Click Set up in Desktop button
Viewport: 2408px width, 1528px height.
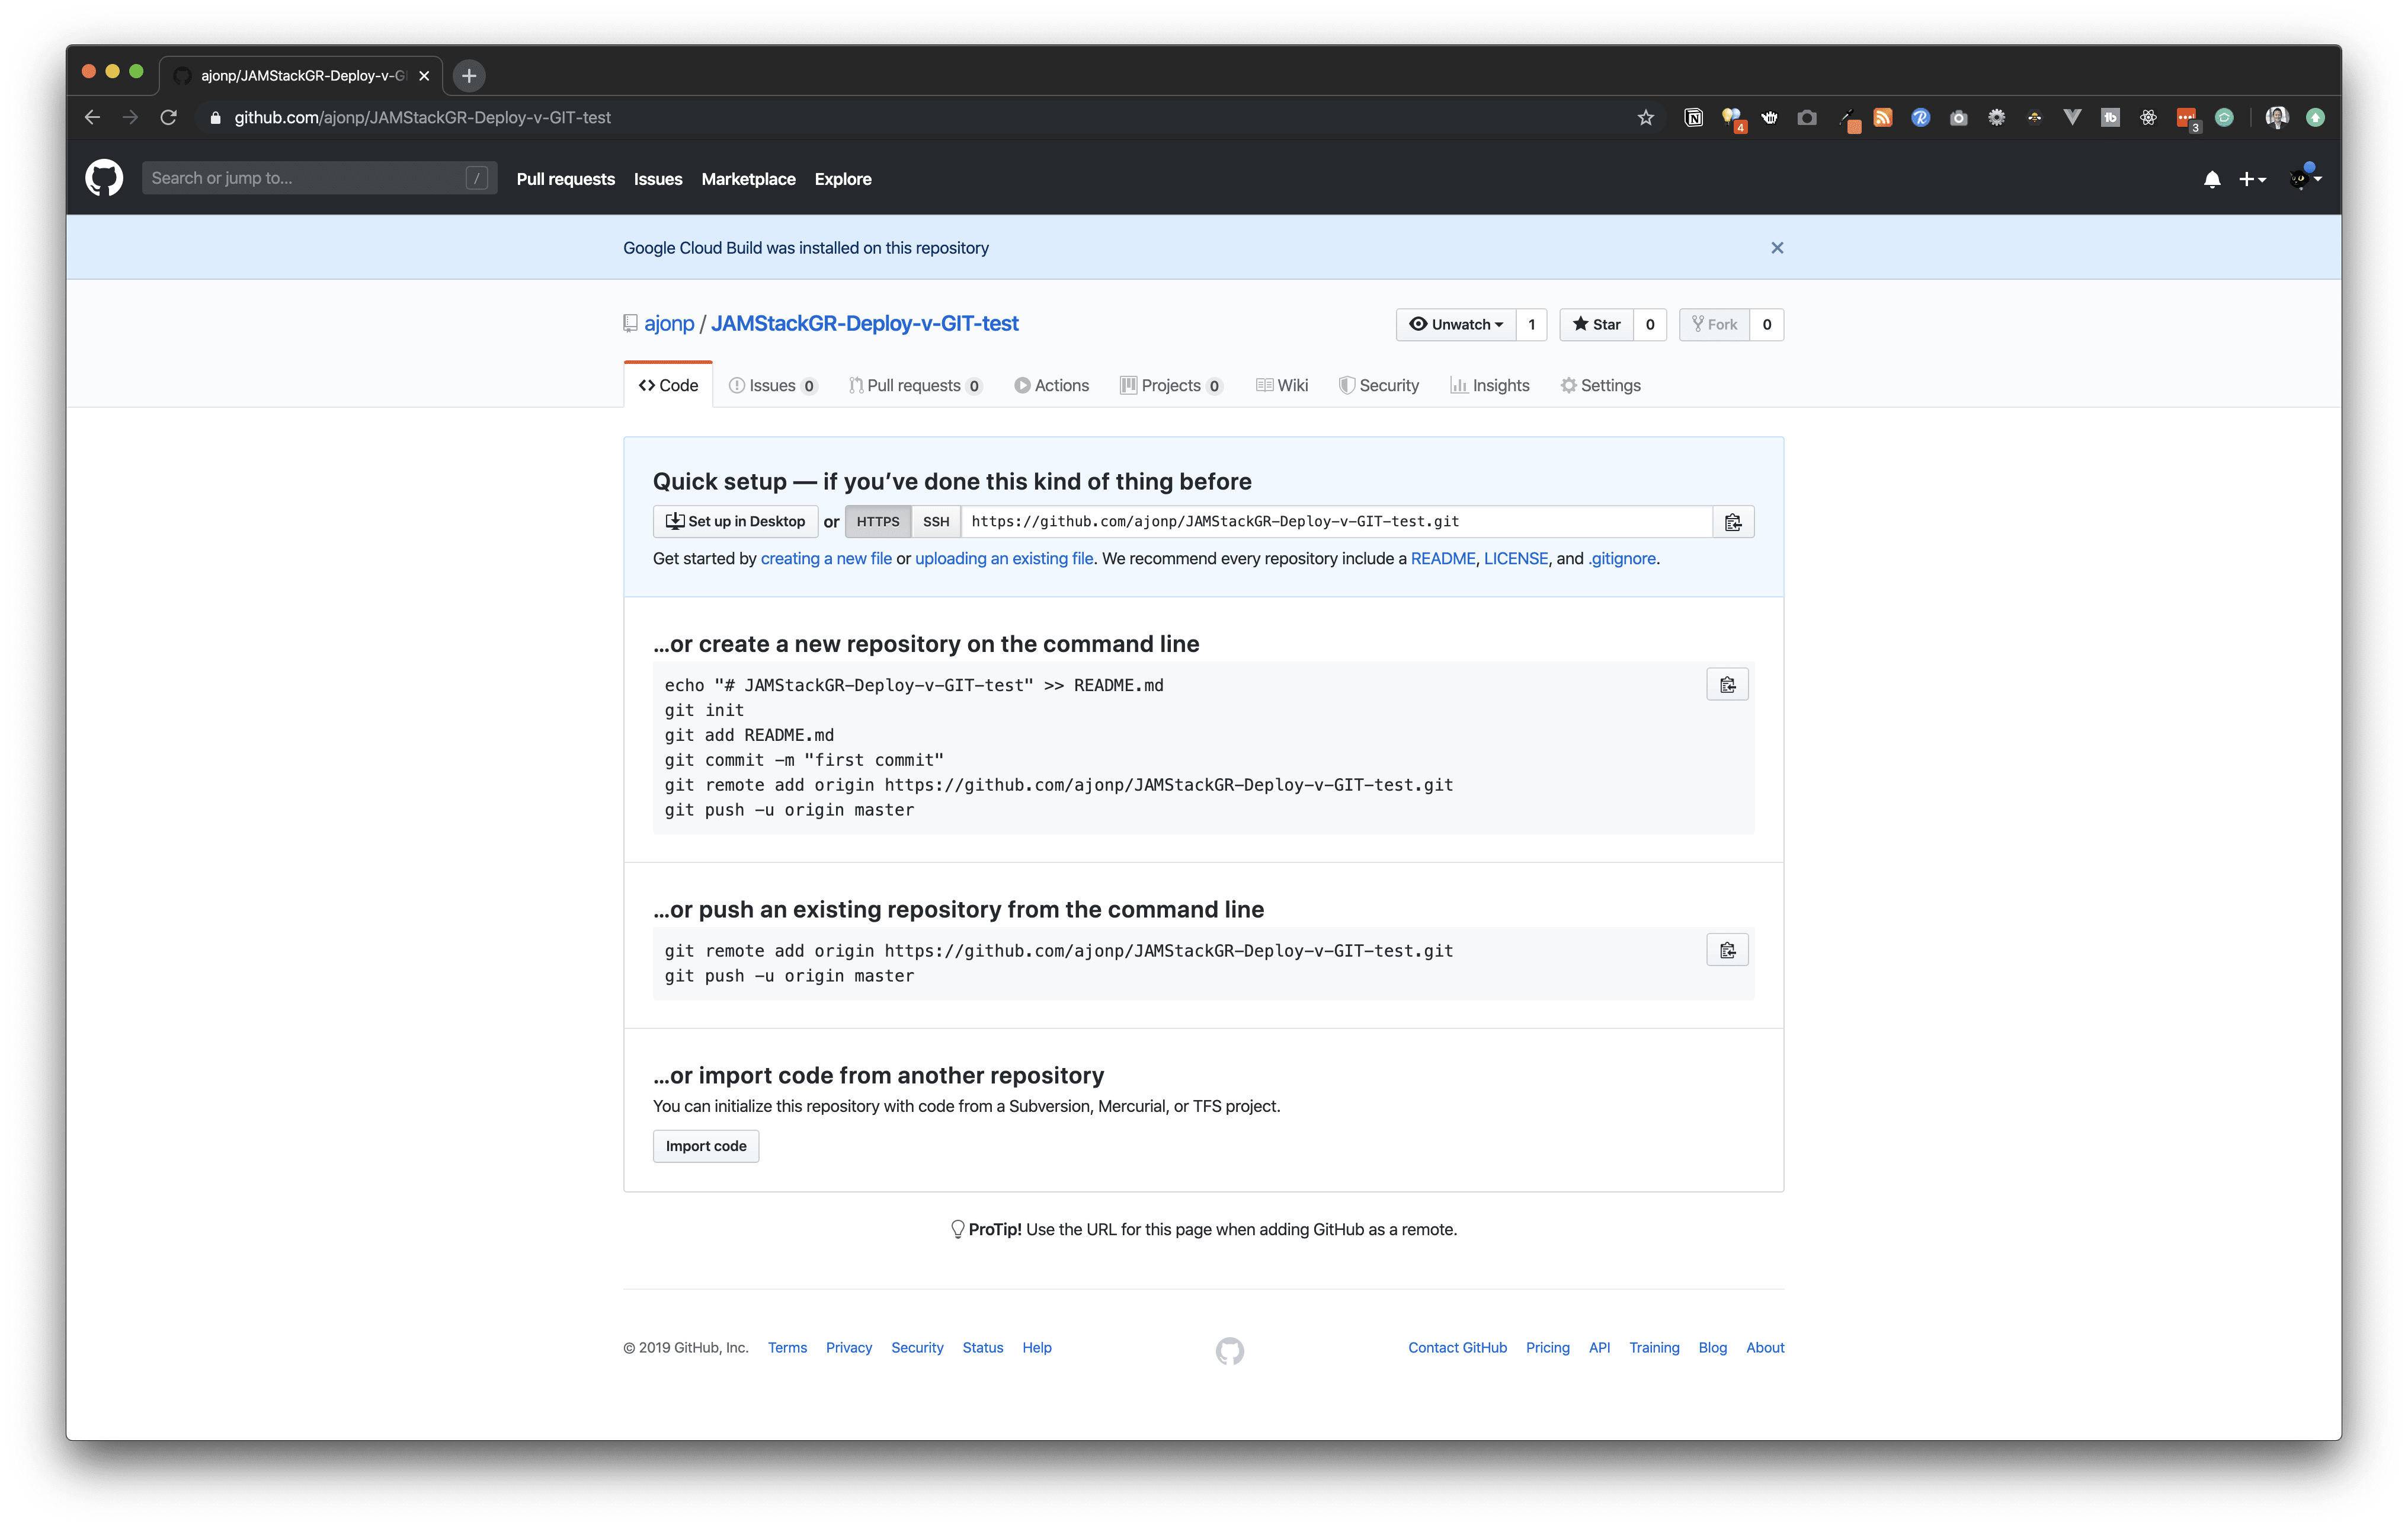(735, 522)
